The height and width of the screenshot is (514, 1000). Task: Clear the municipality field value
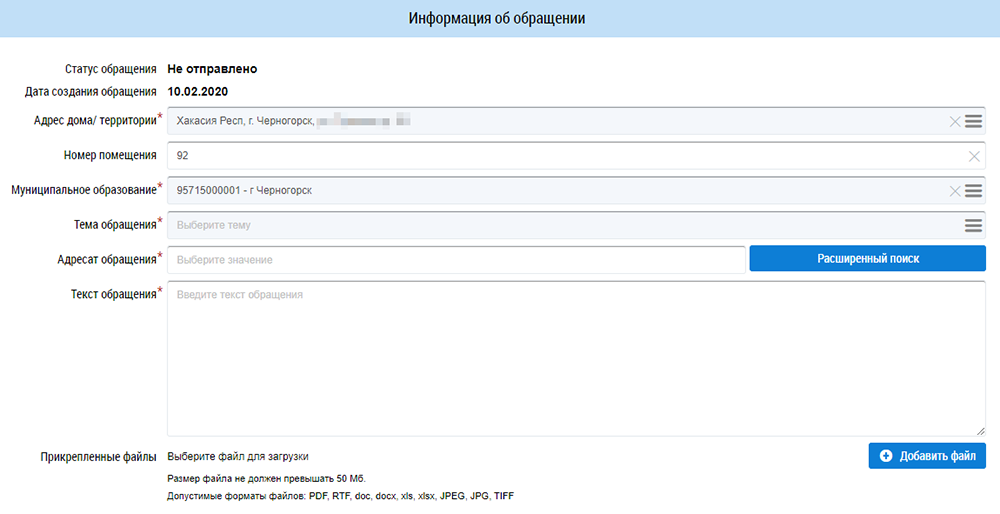pyautogui.click(x=955, y=191)
